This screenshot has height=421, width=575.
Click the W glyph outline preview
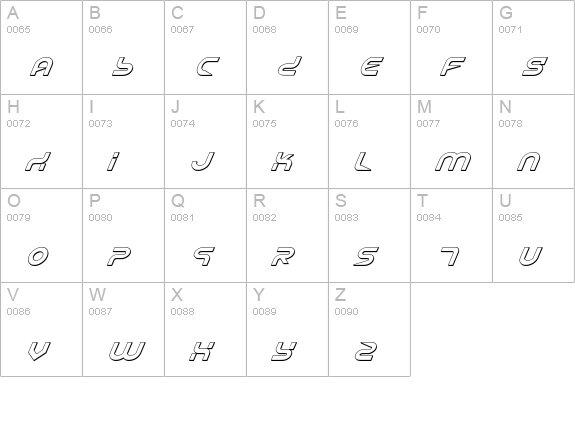click(x=127, y=351)
